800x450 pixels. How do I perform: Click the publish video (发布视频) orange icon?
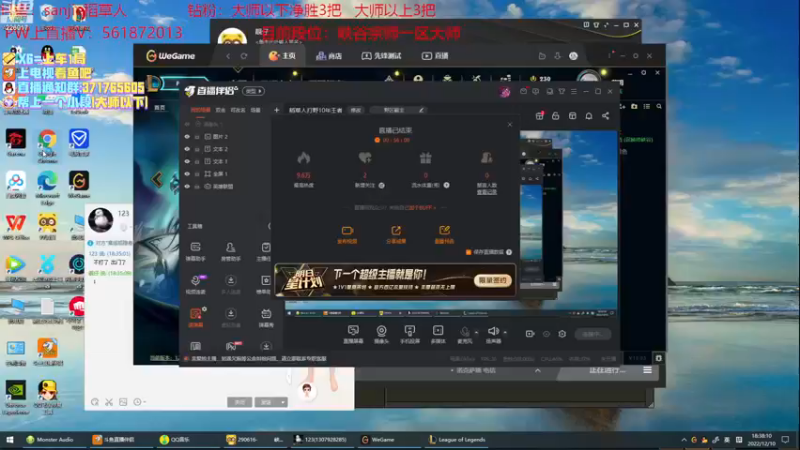(x=347, y=235)
